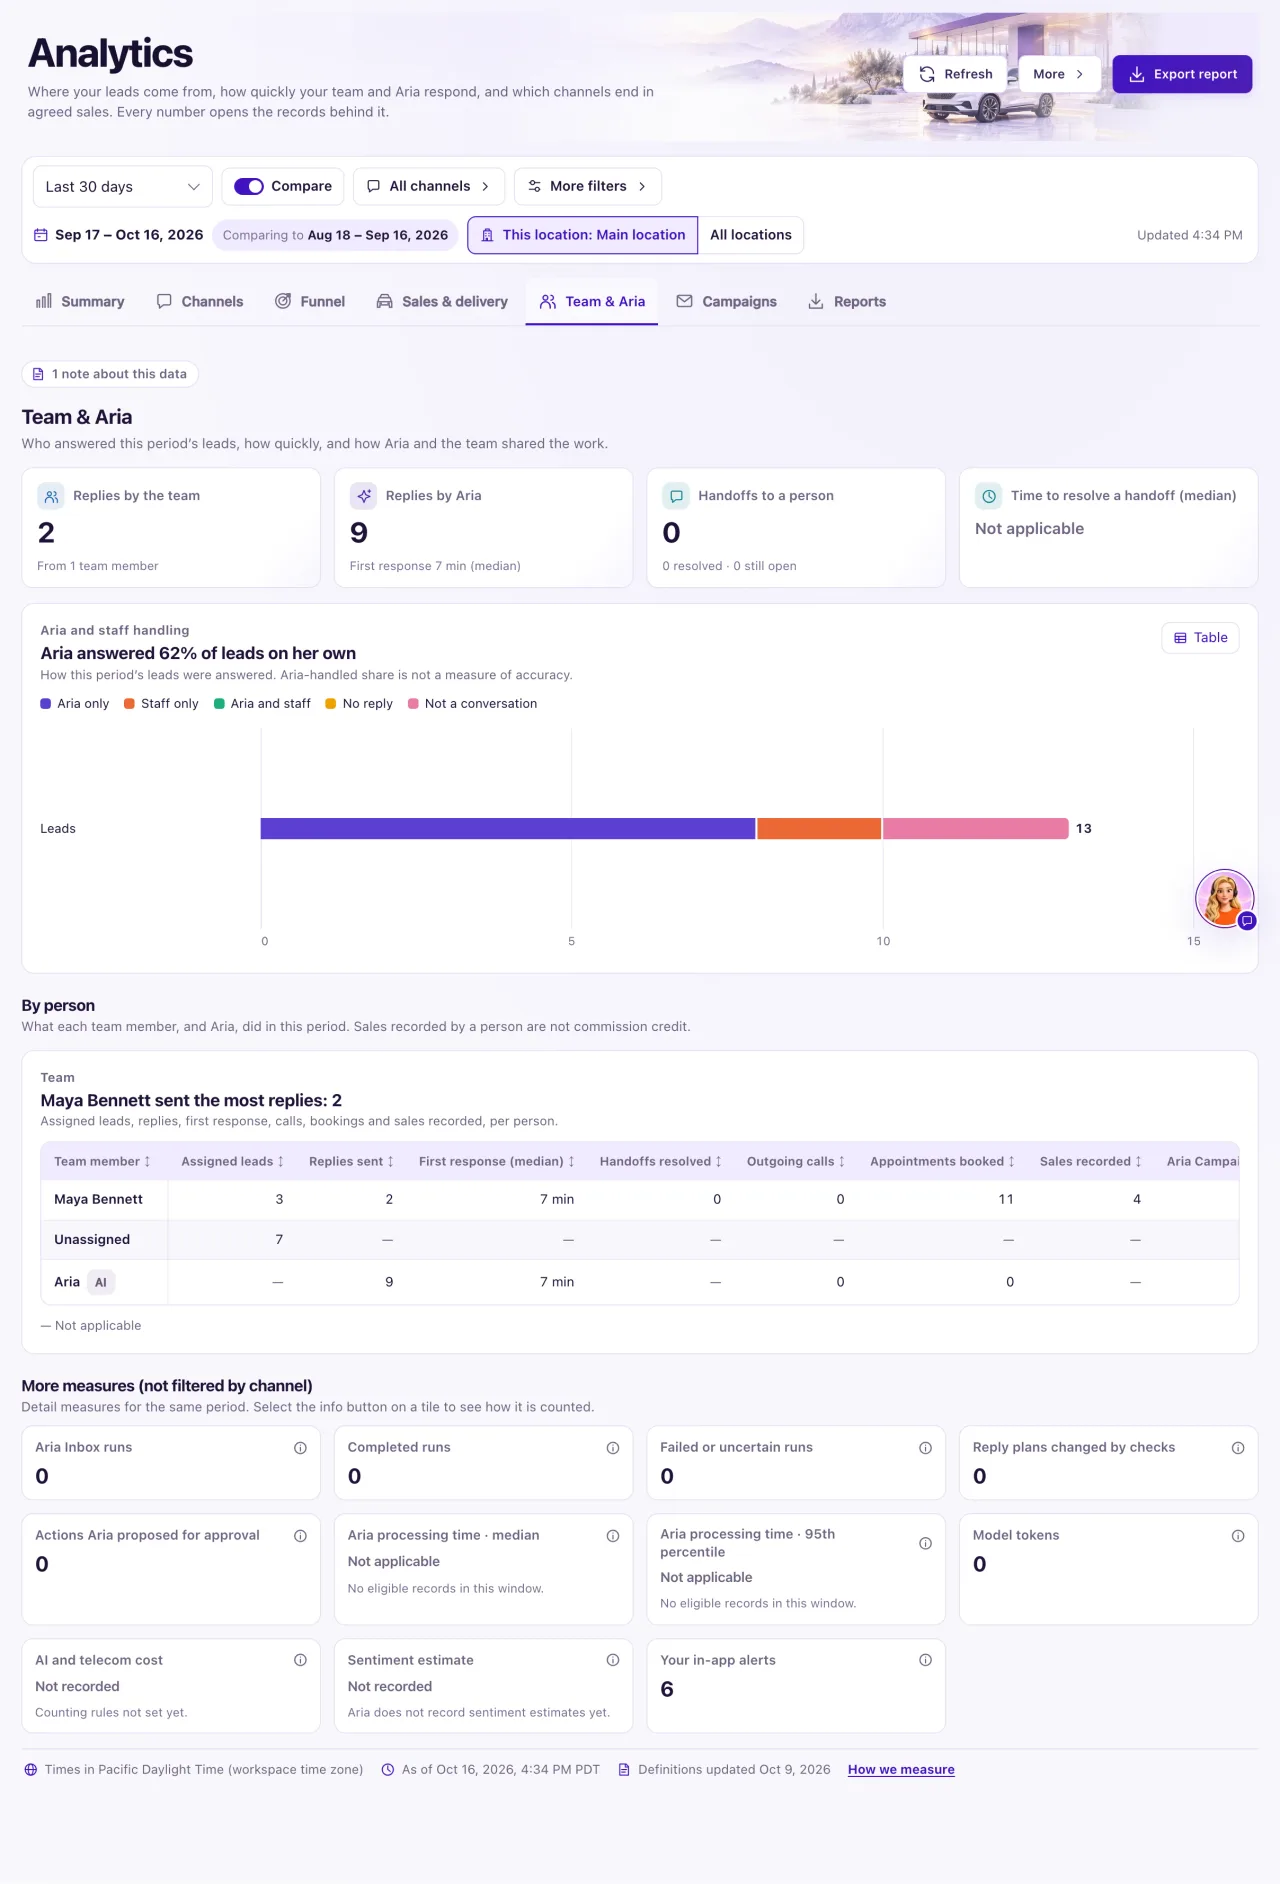The image size is (1280, 1884).
Task: Expand the All channels filter
Action: (428, 186)
